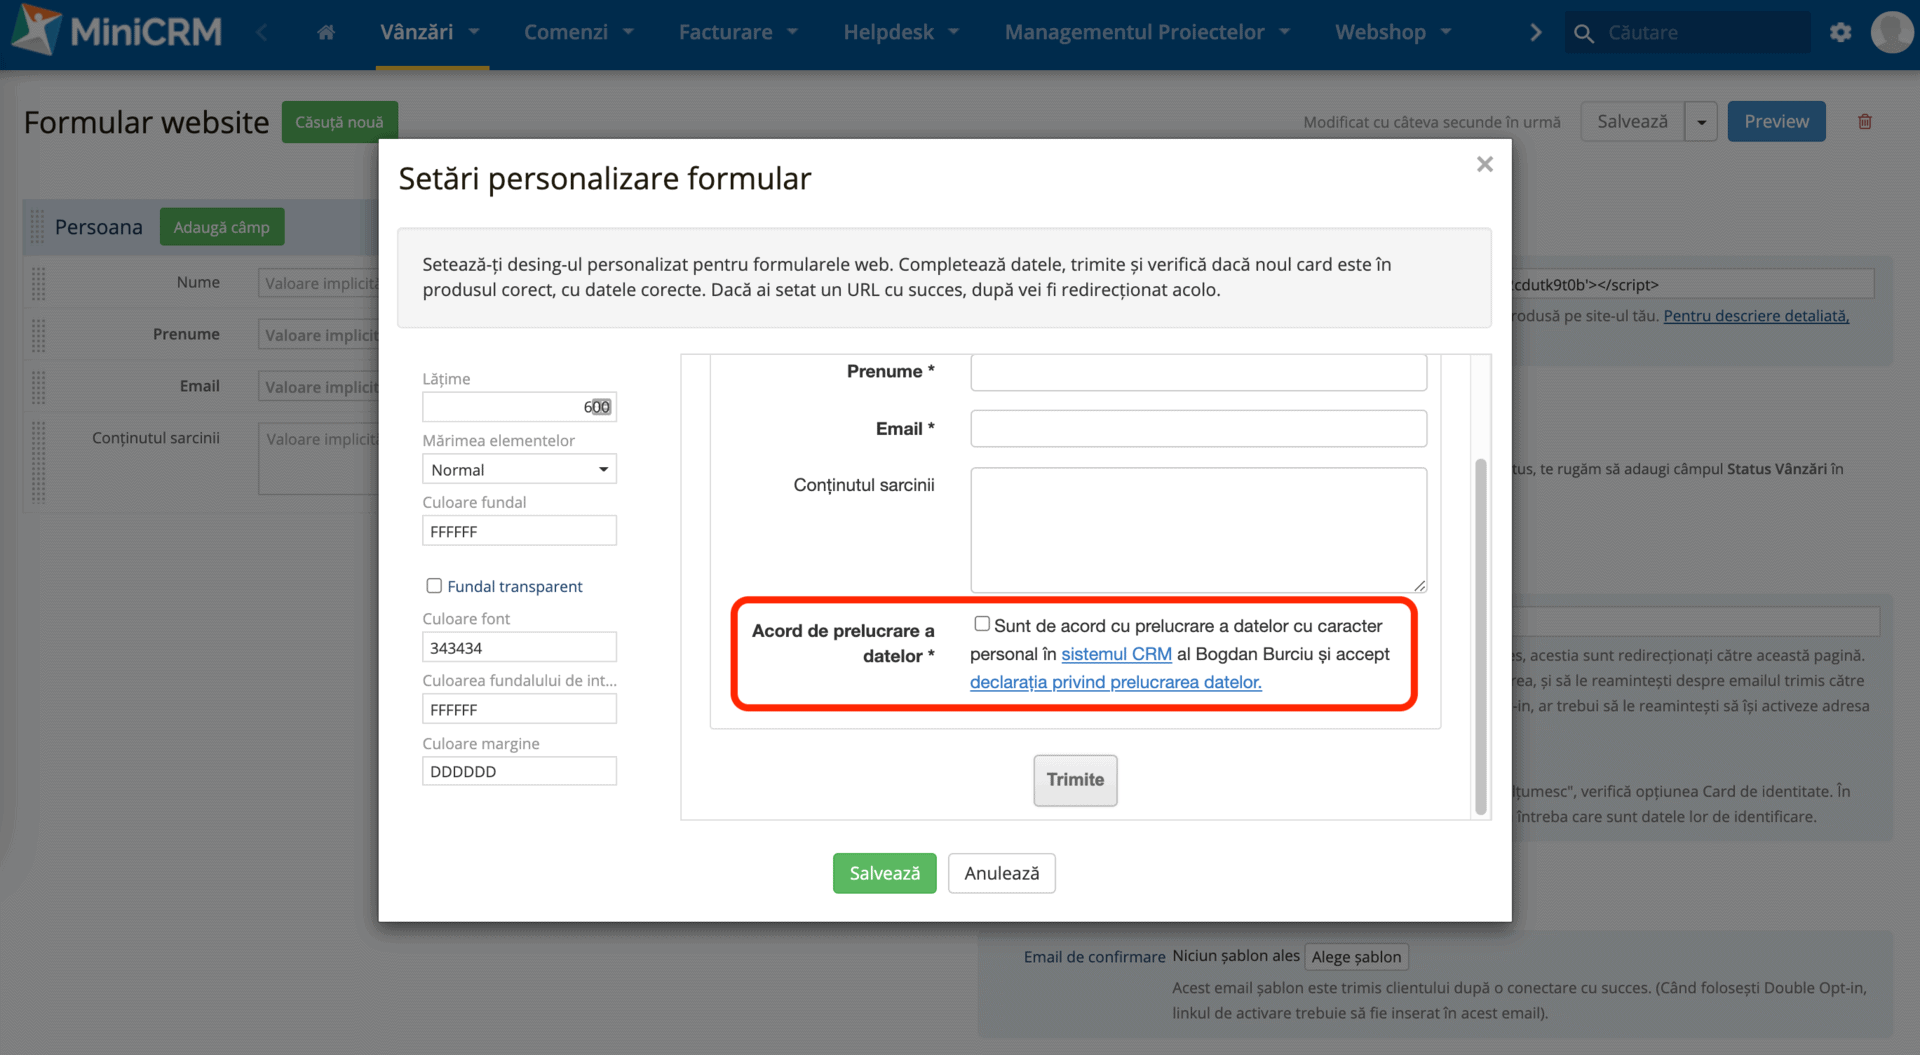Click the MiniCRM logo

(x=115, y=31)
